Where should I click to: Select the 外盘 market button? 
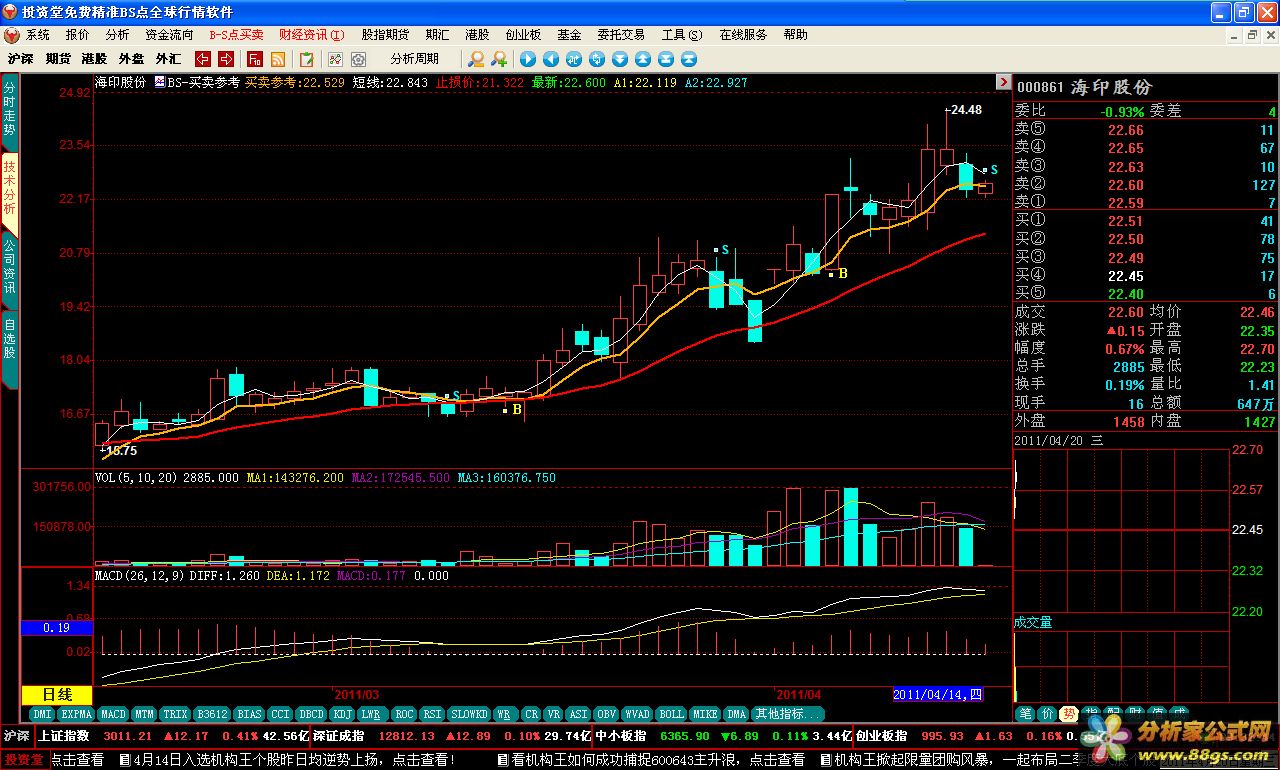pos(131,59)
